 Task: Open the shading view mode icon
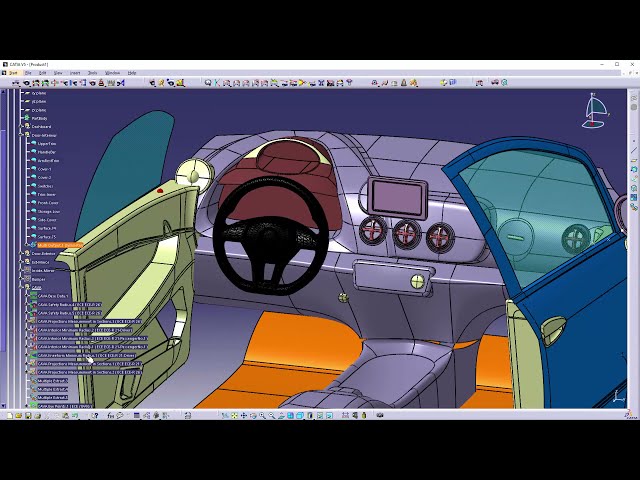tap(310, 416)
